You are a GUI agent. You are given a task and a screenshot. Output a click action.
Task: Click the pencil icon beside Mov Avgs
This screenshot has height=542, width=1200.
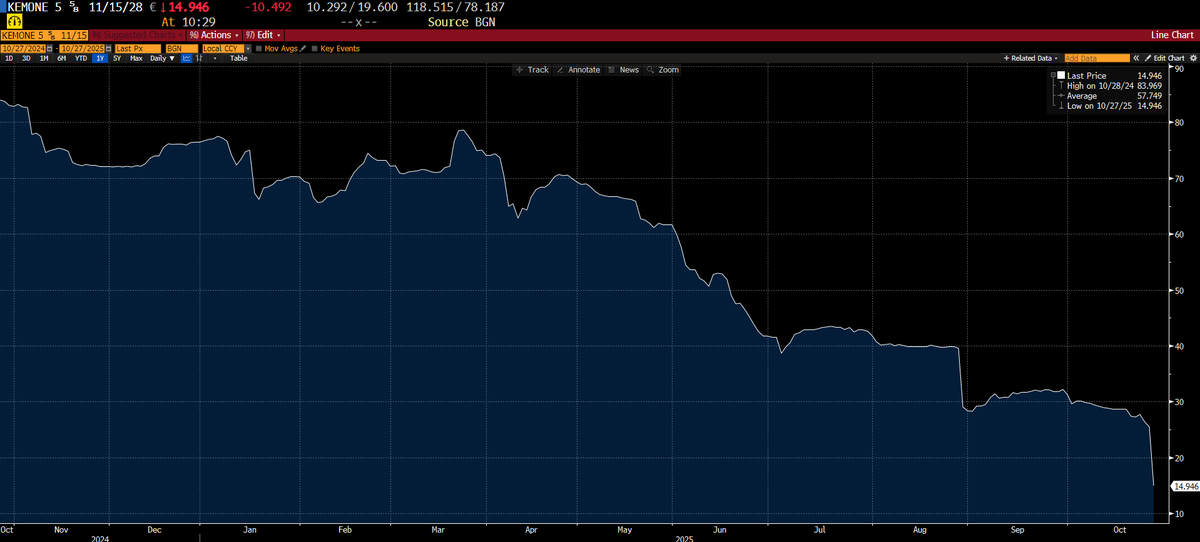point(302,48)
